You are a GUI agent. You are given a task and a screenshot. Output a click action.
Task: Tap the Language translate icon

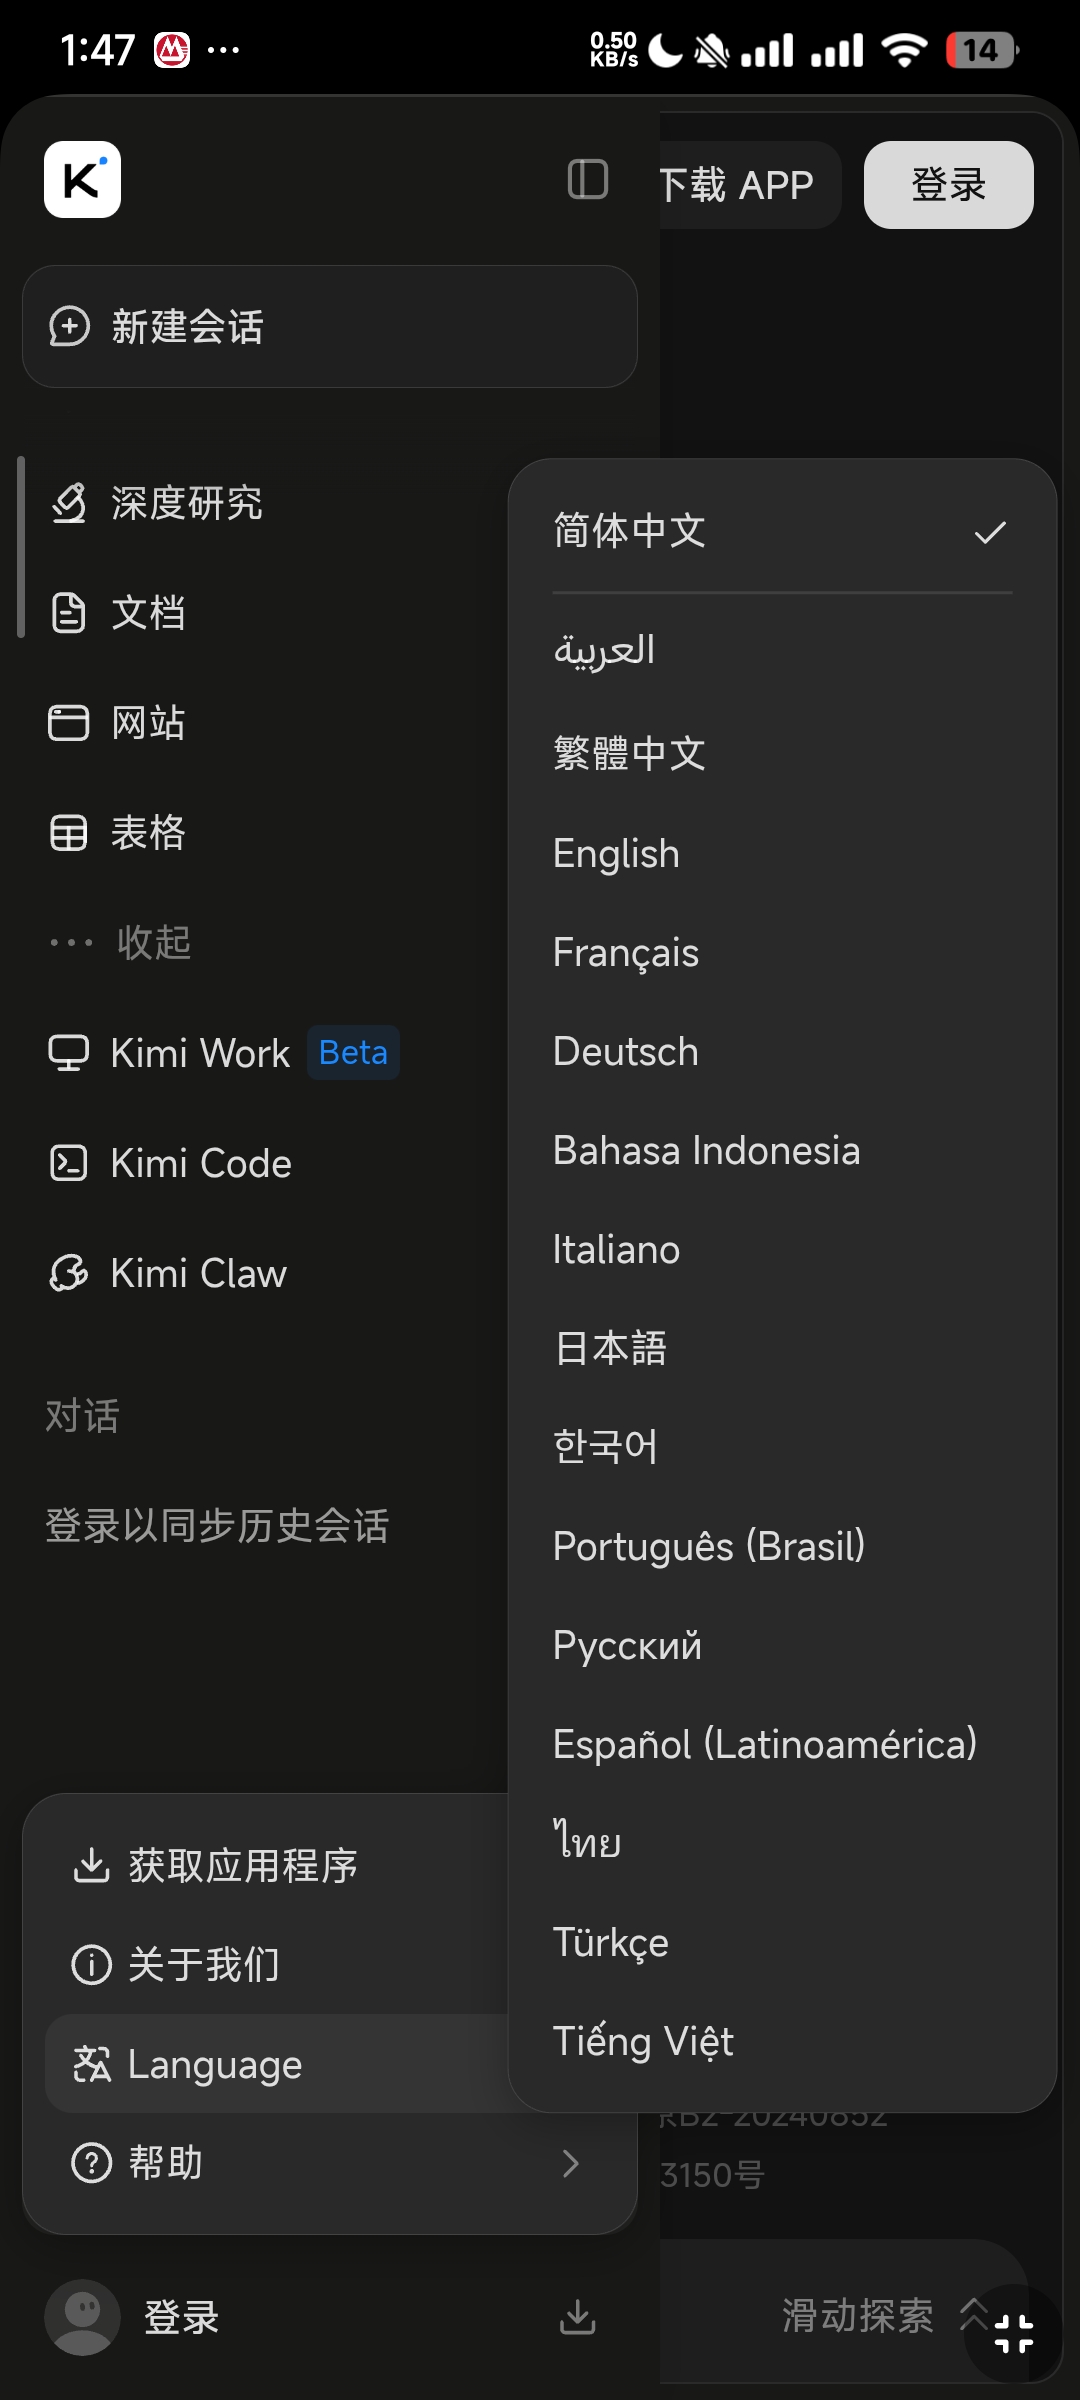(x=91, y=2064)
